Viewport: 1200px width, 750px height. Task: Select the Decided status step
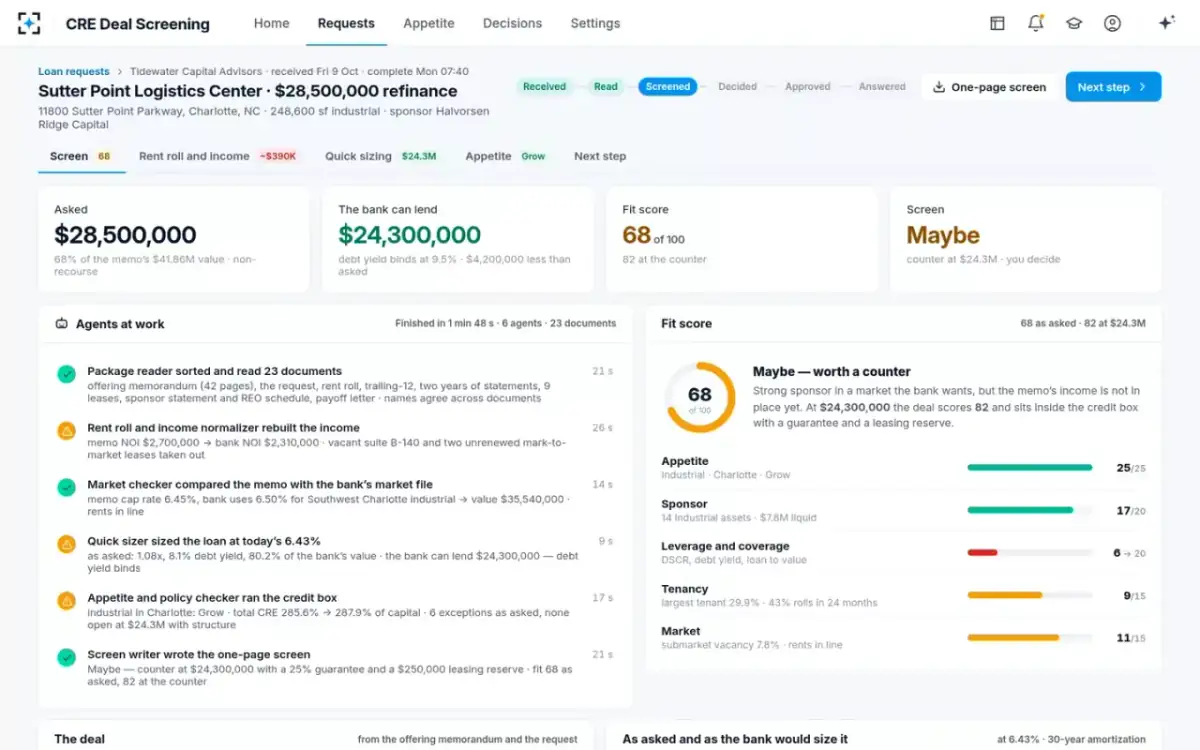[x=737, y=87]
